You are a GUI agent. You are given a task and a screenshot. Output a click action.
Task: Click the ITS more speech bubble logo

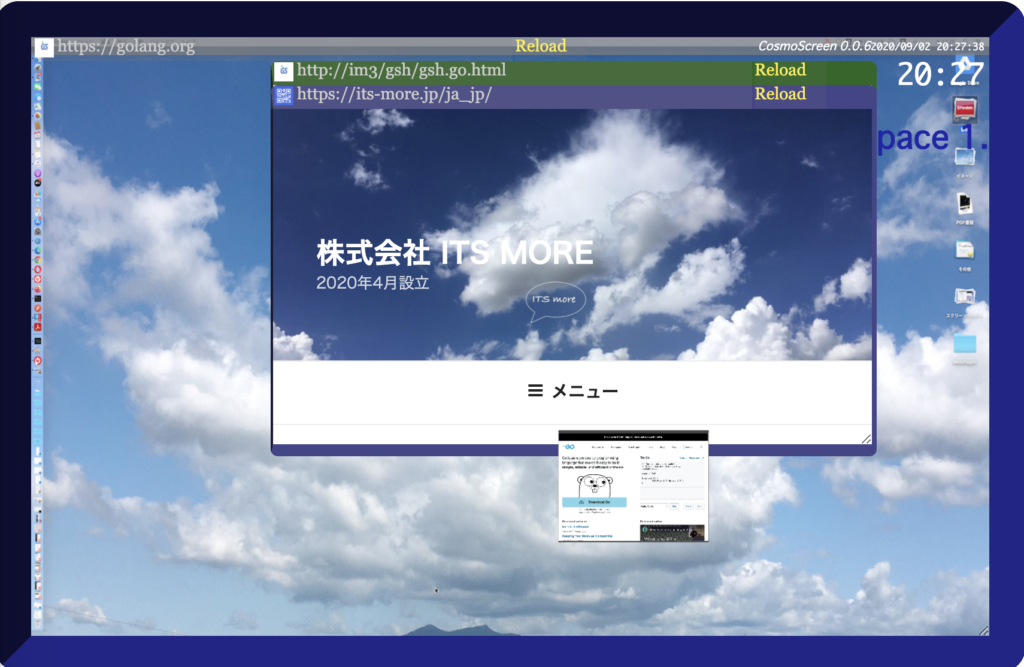point(556,301)
